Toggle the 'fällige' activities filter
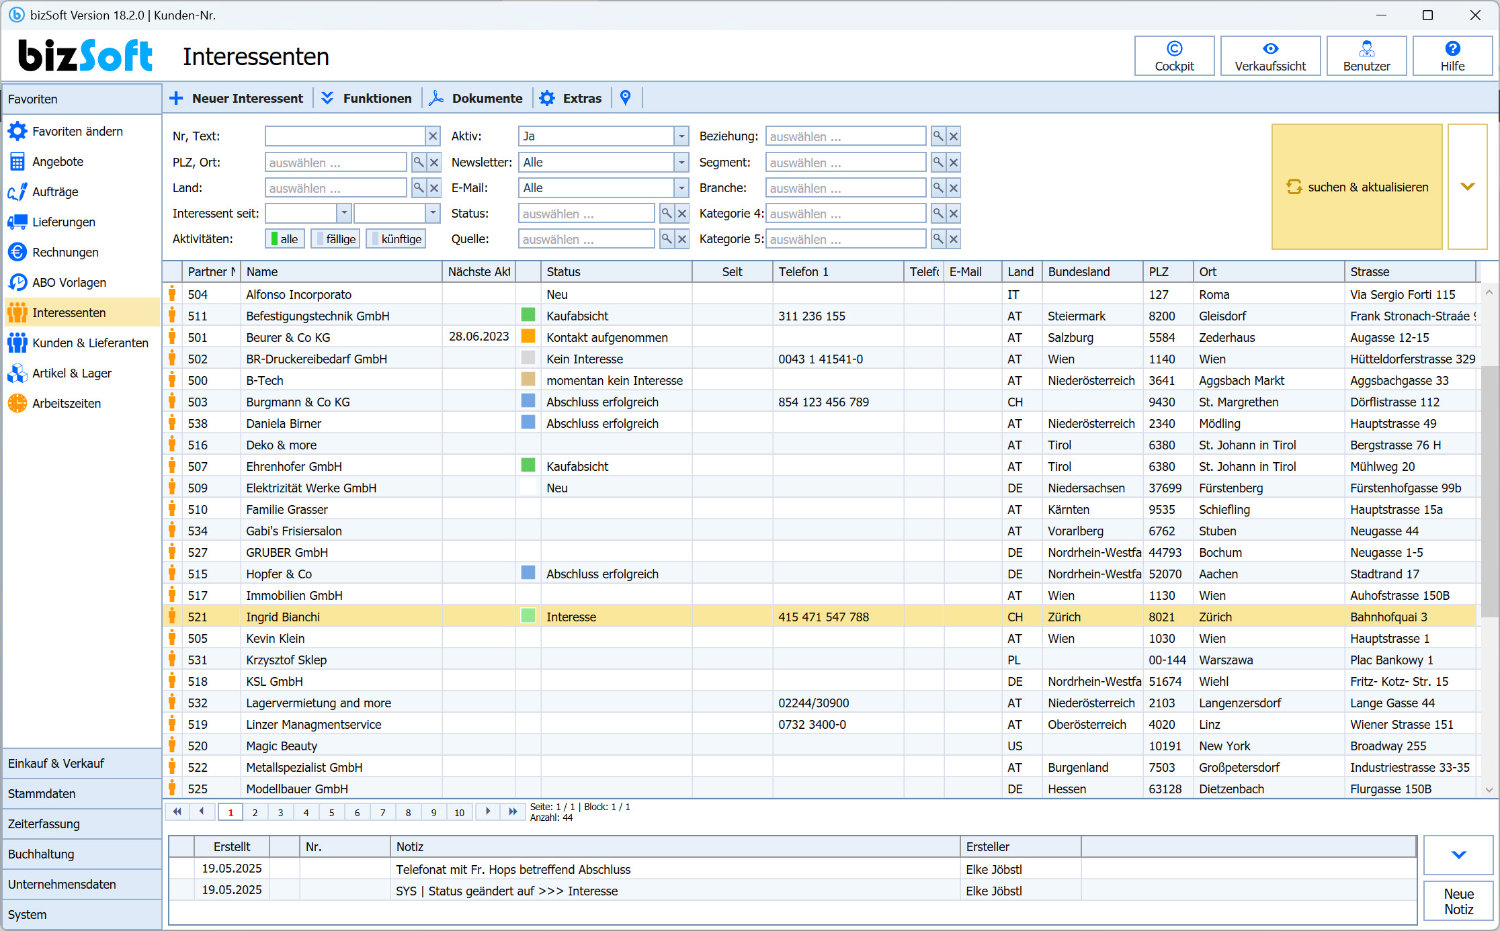Viewport: 1500px width, 931px height. (336, 239)
